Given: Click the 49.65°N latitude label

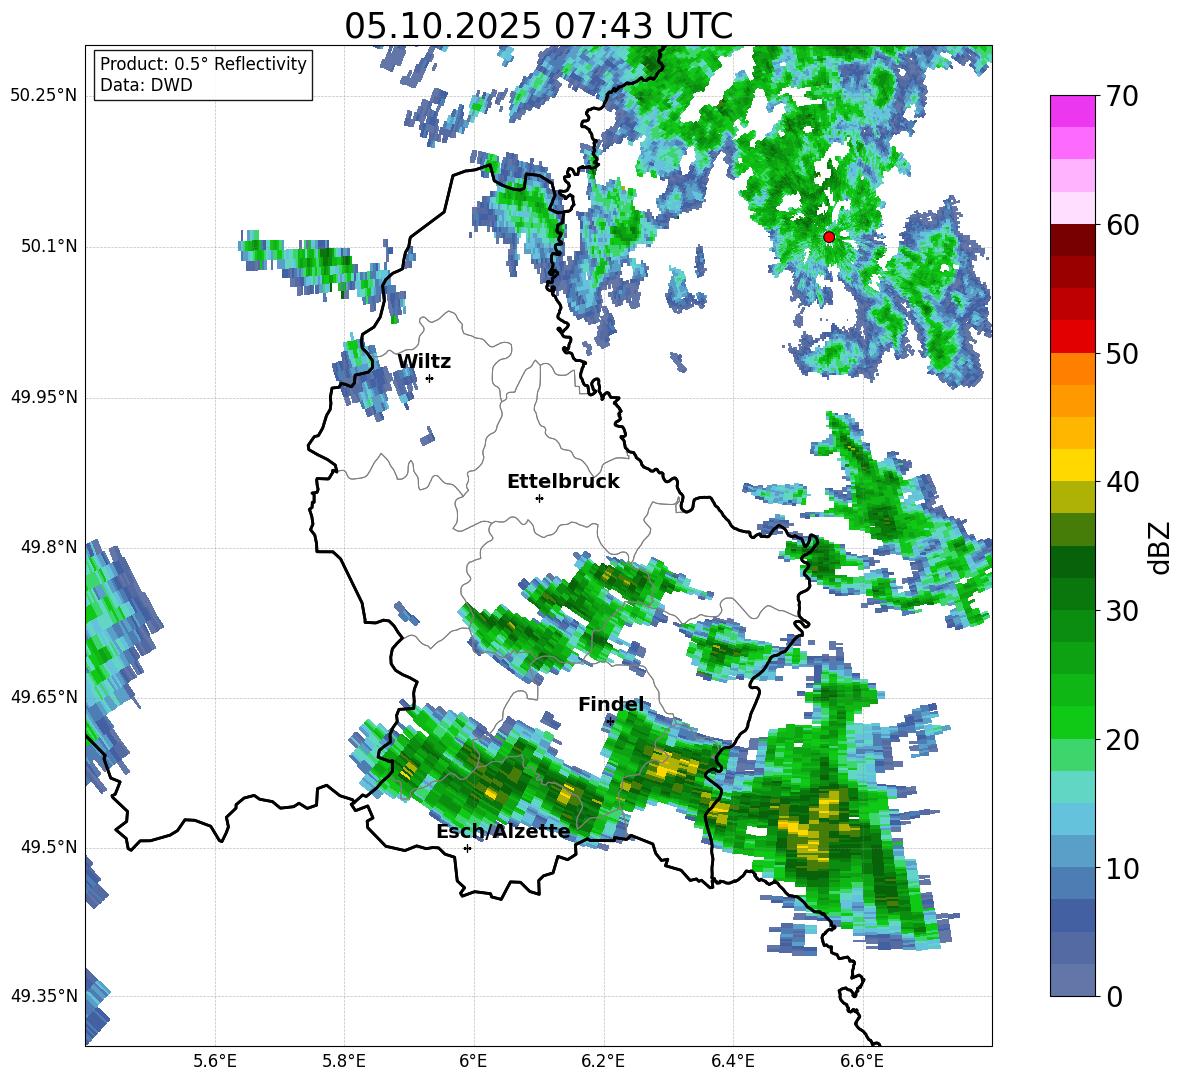Looking at the screenshot, I should coord(43,696).
